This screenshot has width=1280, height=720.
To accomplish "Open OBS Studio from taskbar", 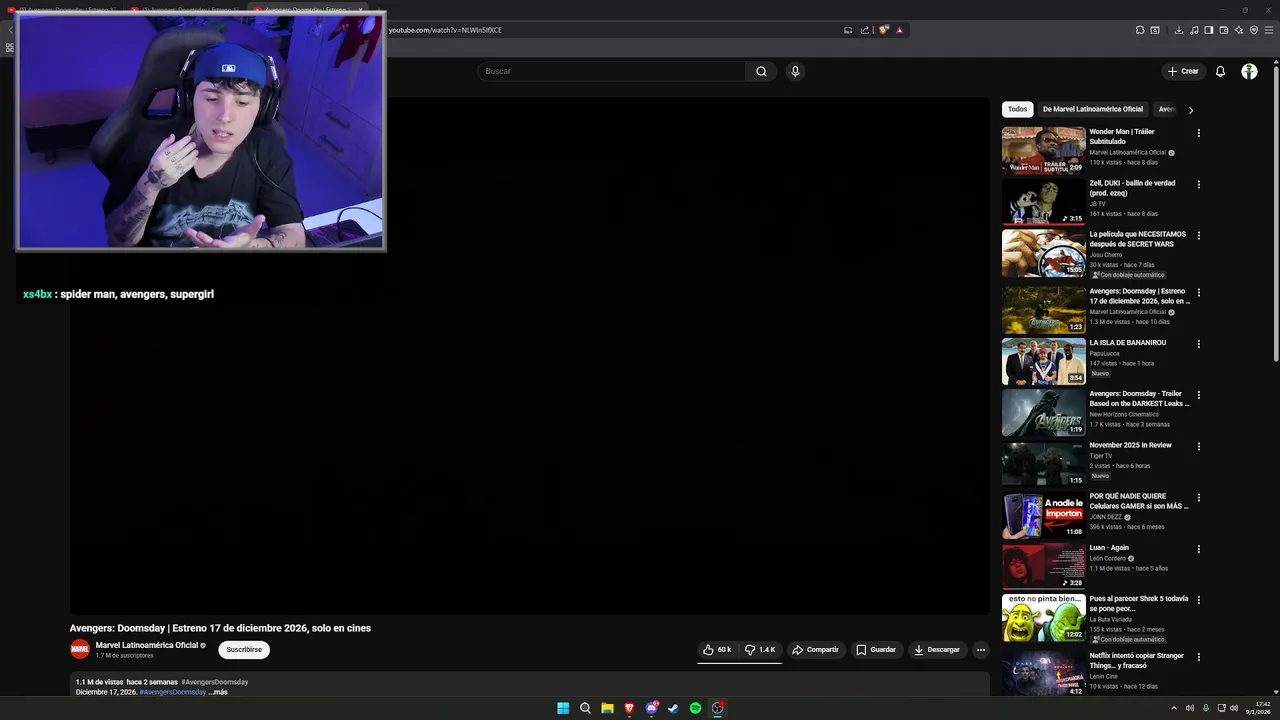I will [717, 708].
